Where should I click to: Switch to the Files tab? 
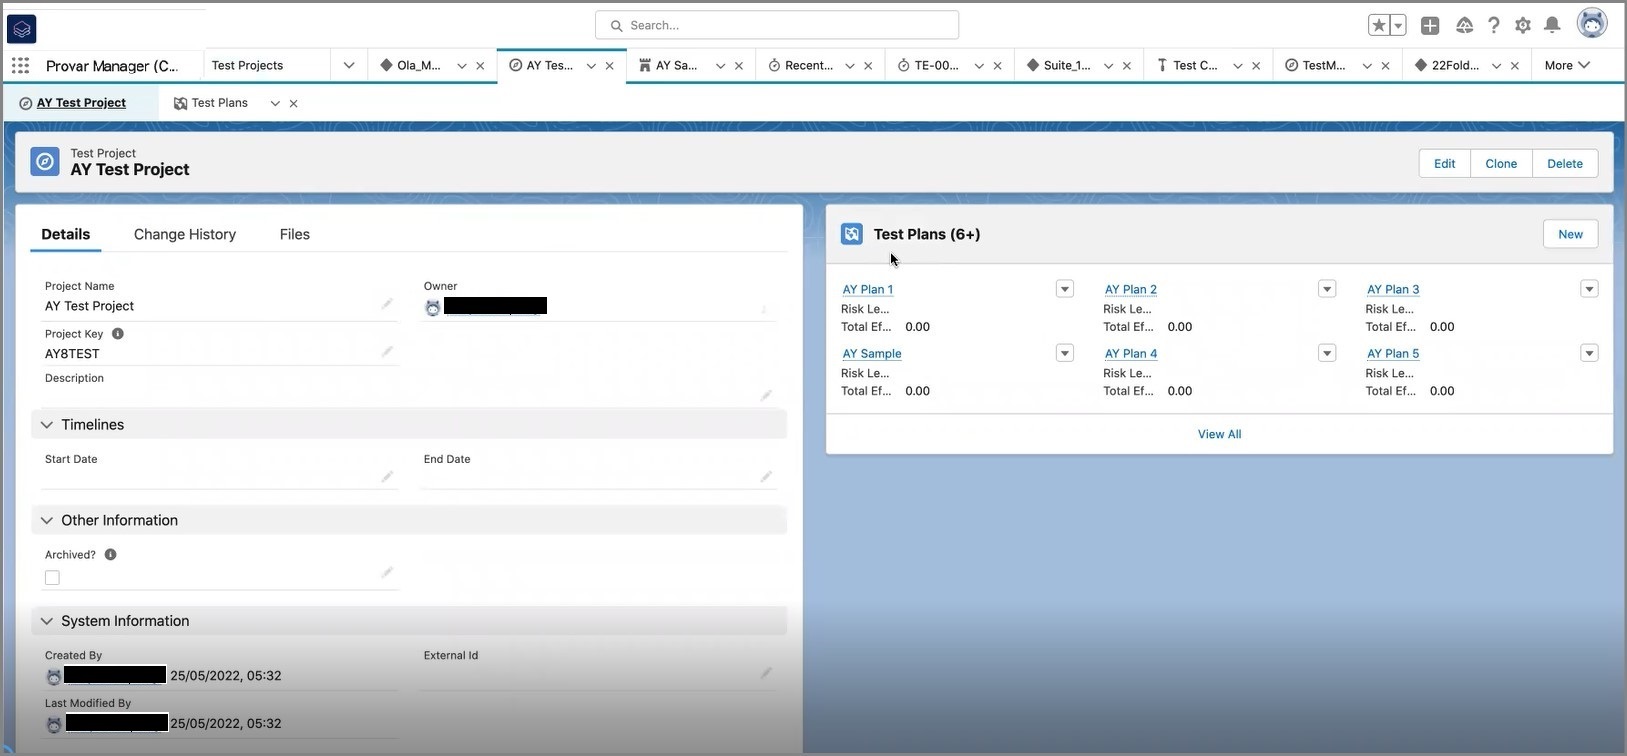[x=295, y=234]
